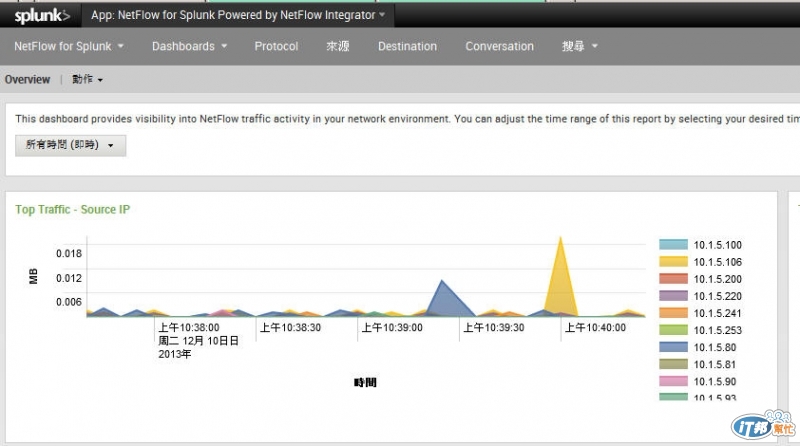Go to the Destination page
Image resolution: width=800 pixels, height=446 pixels.
coord(407,46)
